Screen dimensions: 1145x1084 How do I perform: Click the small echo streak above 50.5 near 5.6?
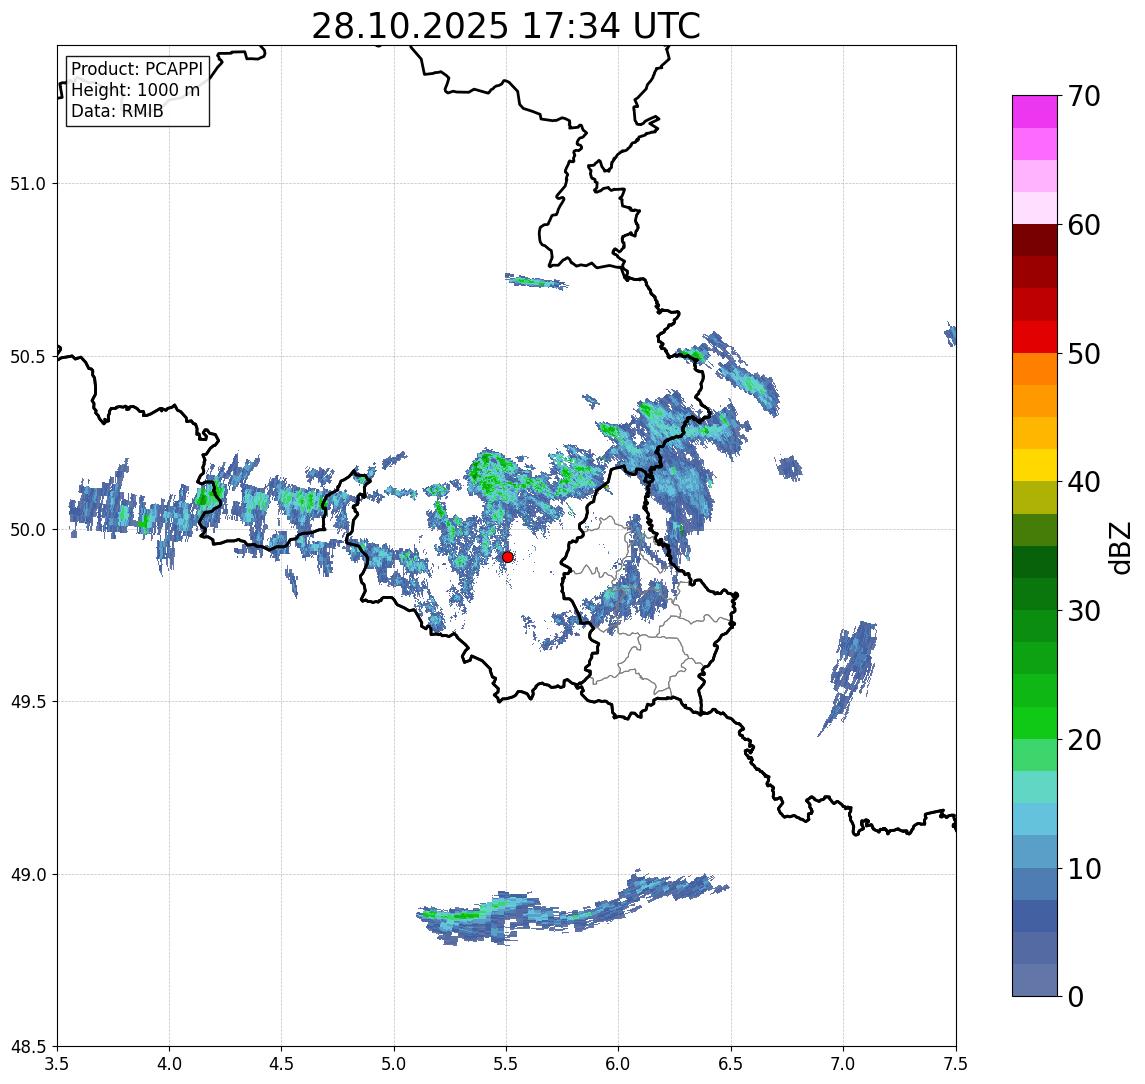pos(536,281)
